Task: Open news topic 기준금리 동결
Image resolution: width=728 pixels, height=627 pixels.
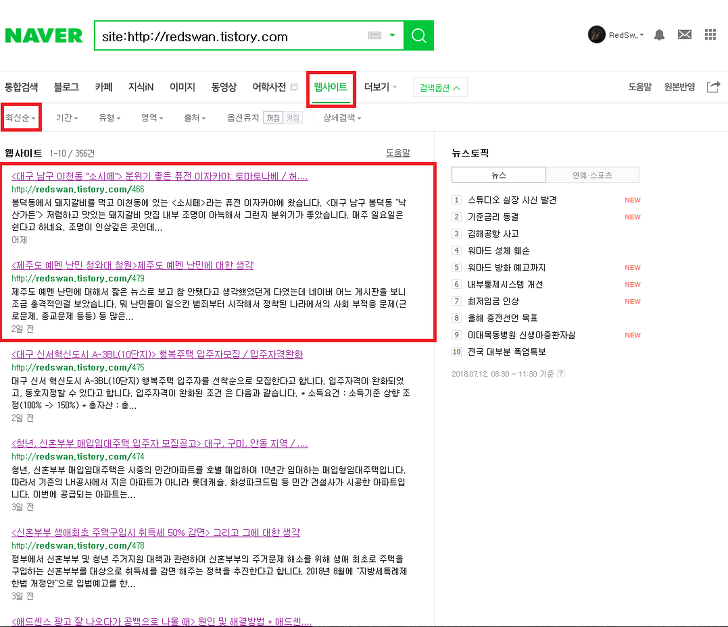Action: coord(493,217)
